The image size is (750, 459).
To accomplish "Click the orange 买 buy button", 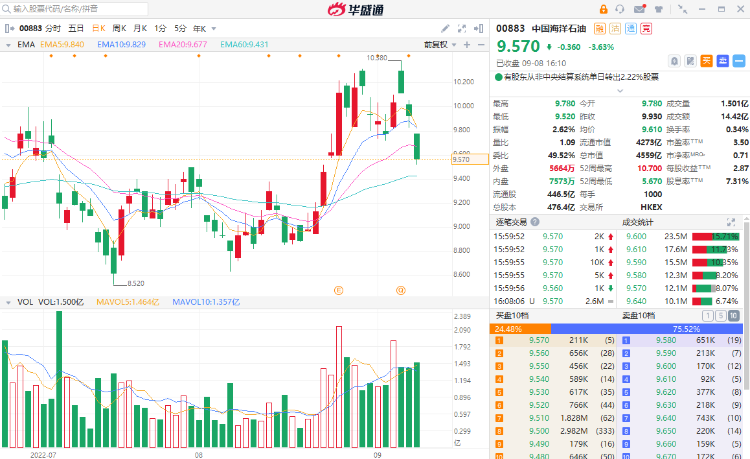I will click(x=706, y=61).
